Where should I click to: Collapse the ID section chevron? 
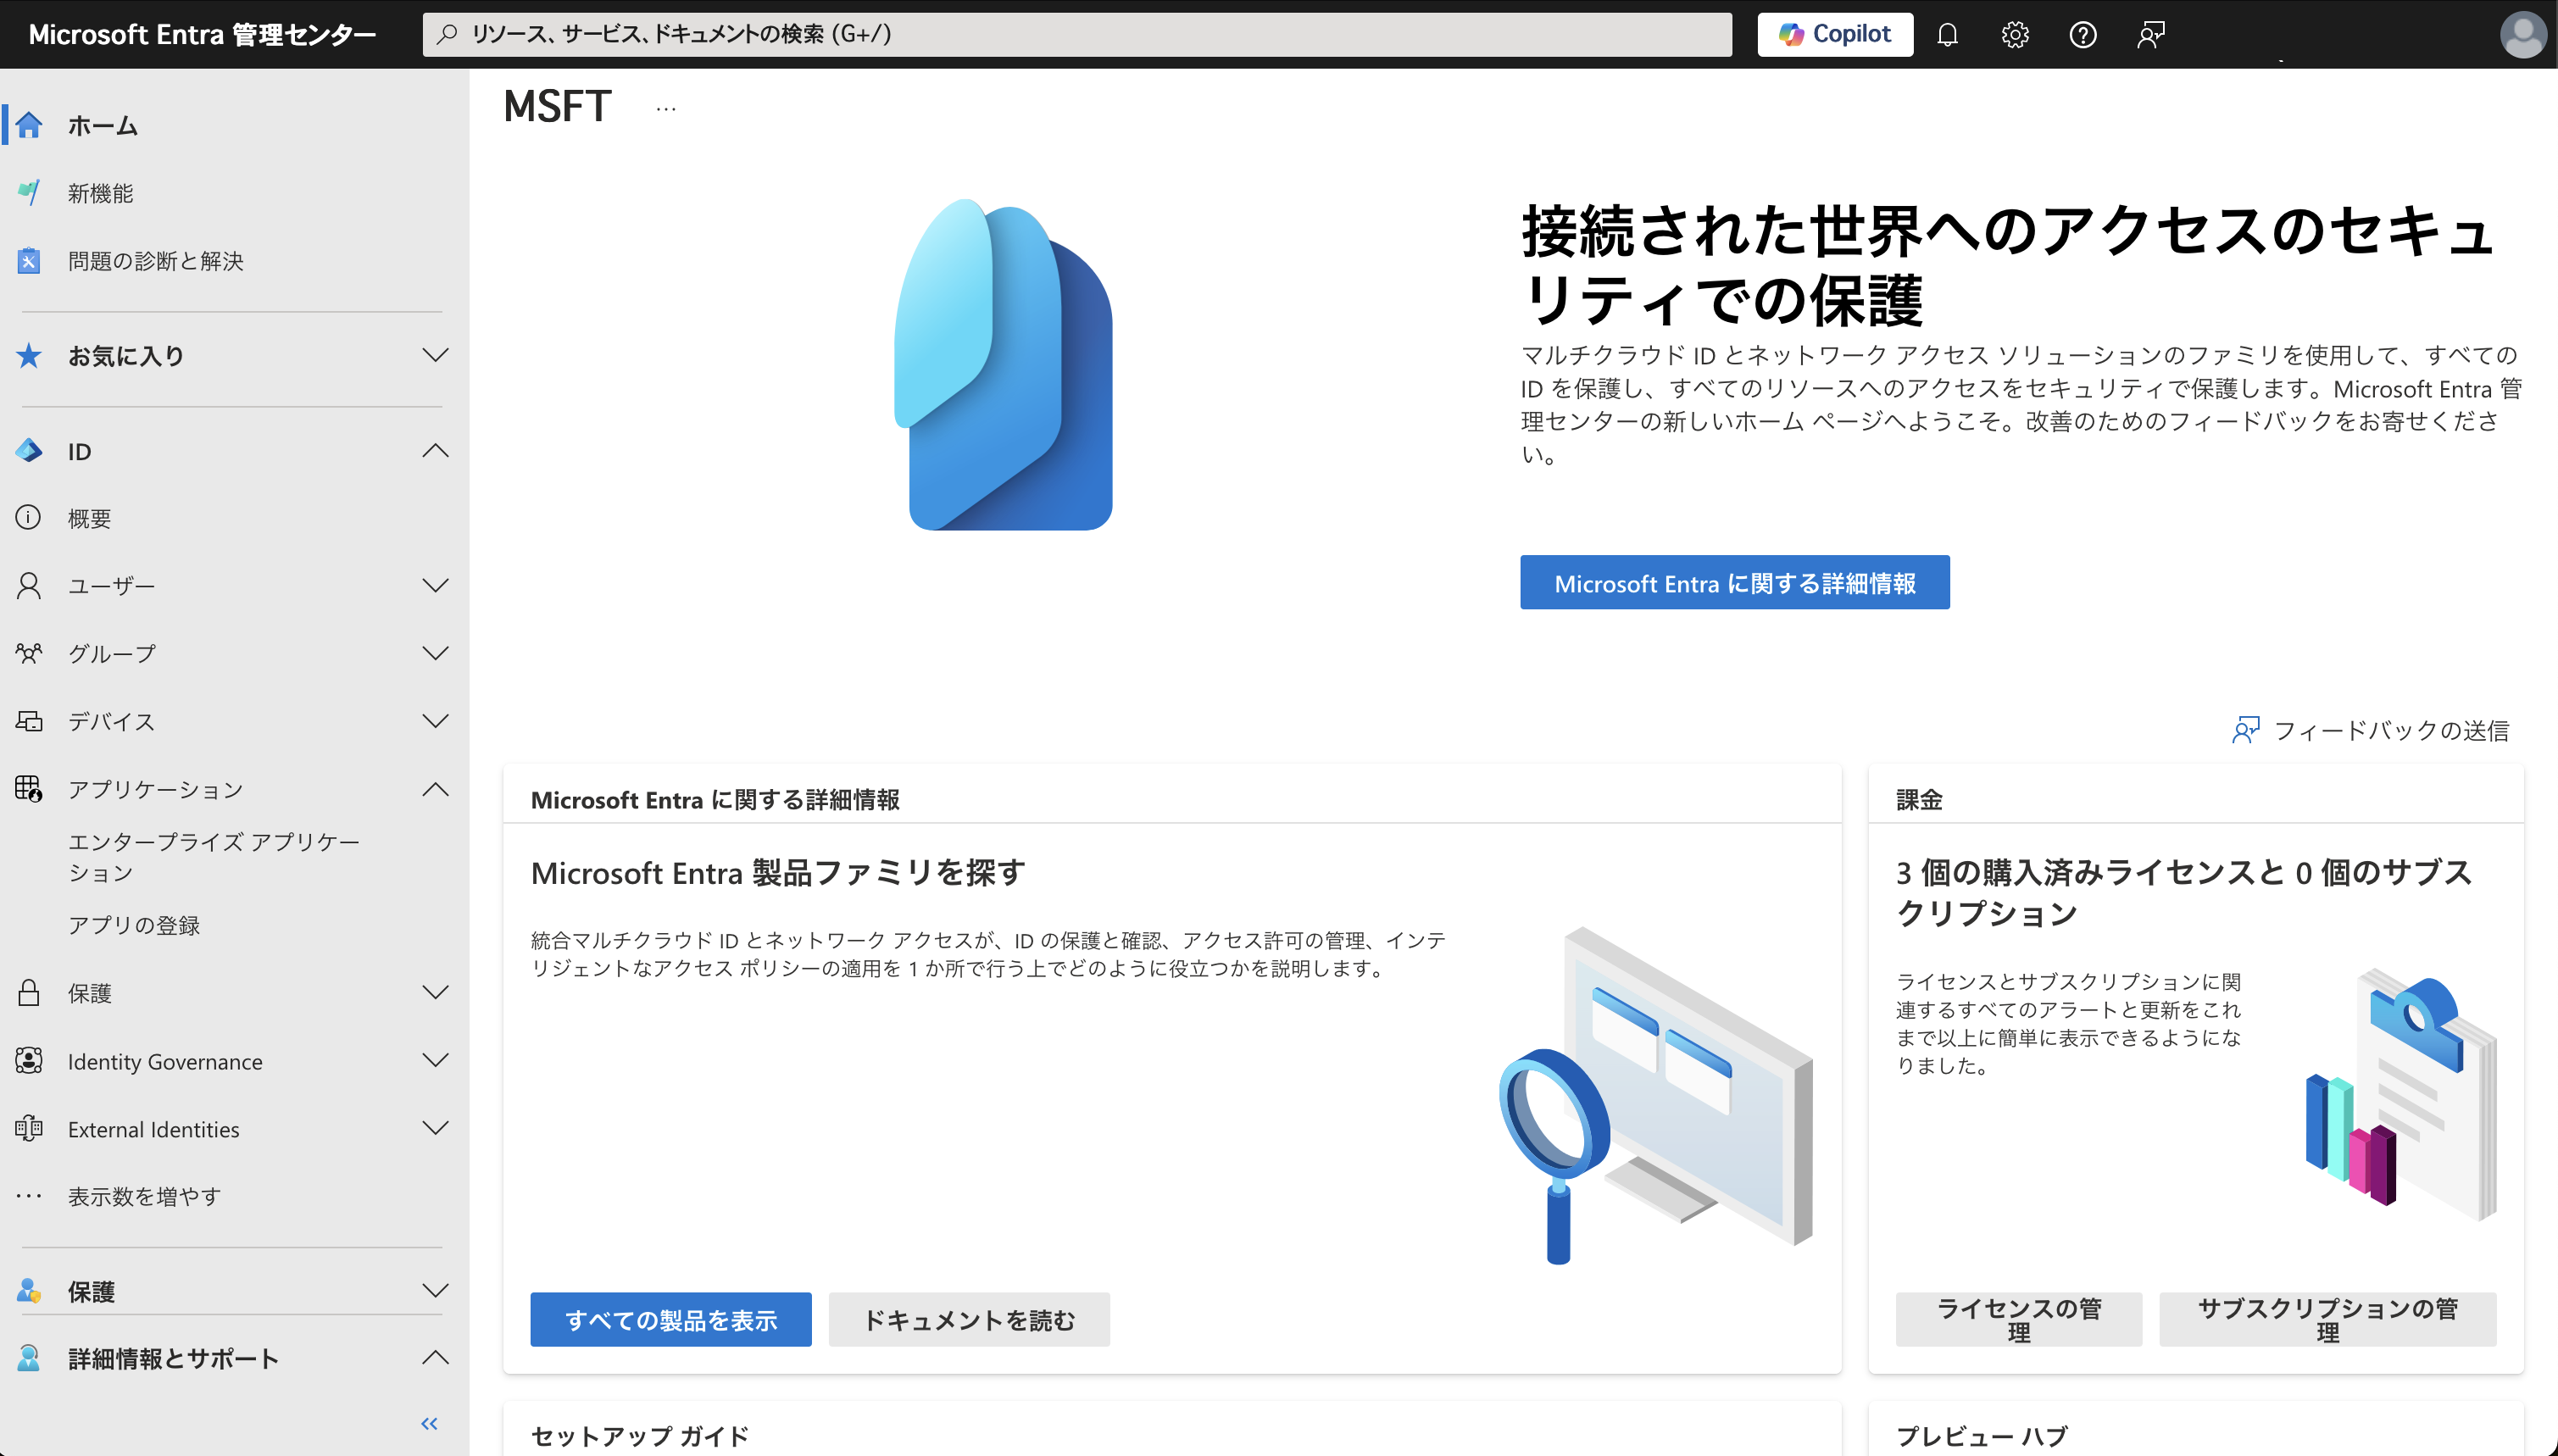point(436,451)
